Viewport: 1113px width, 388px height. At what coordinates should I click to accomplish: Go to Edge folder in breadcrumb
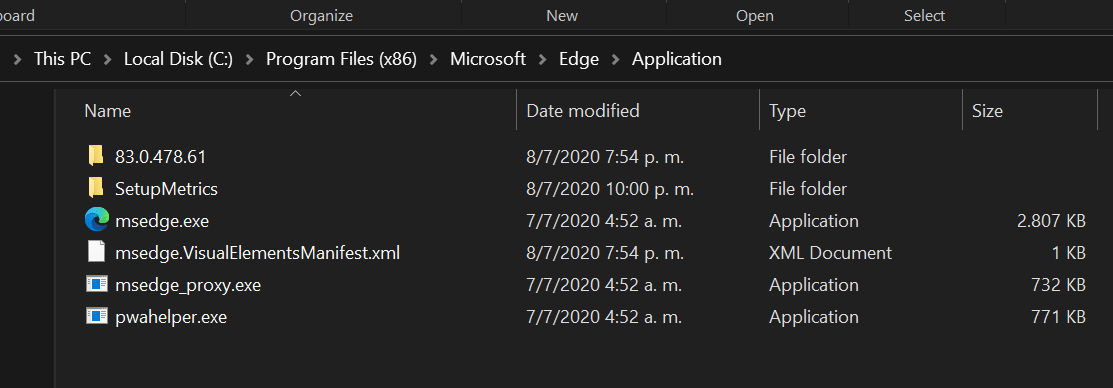[579, 60]
